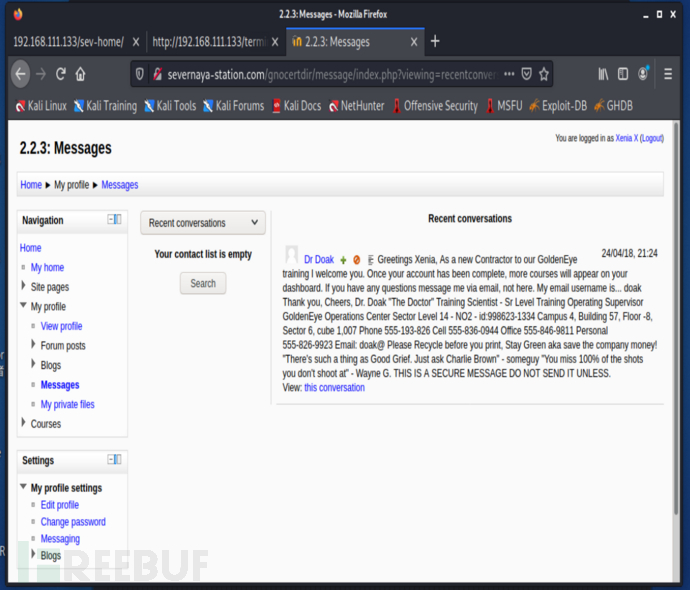Open My private files link

(x=67, y=404)
